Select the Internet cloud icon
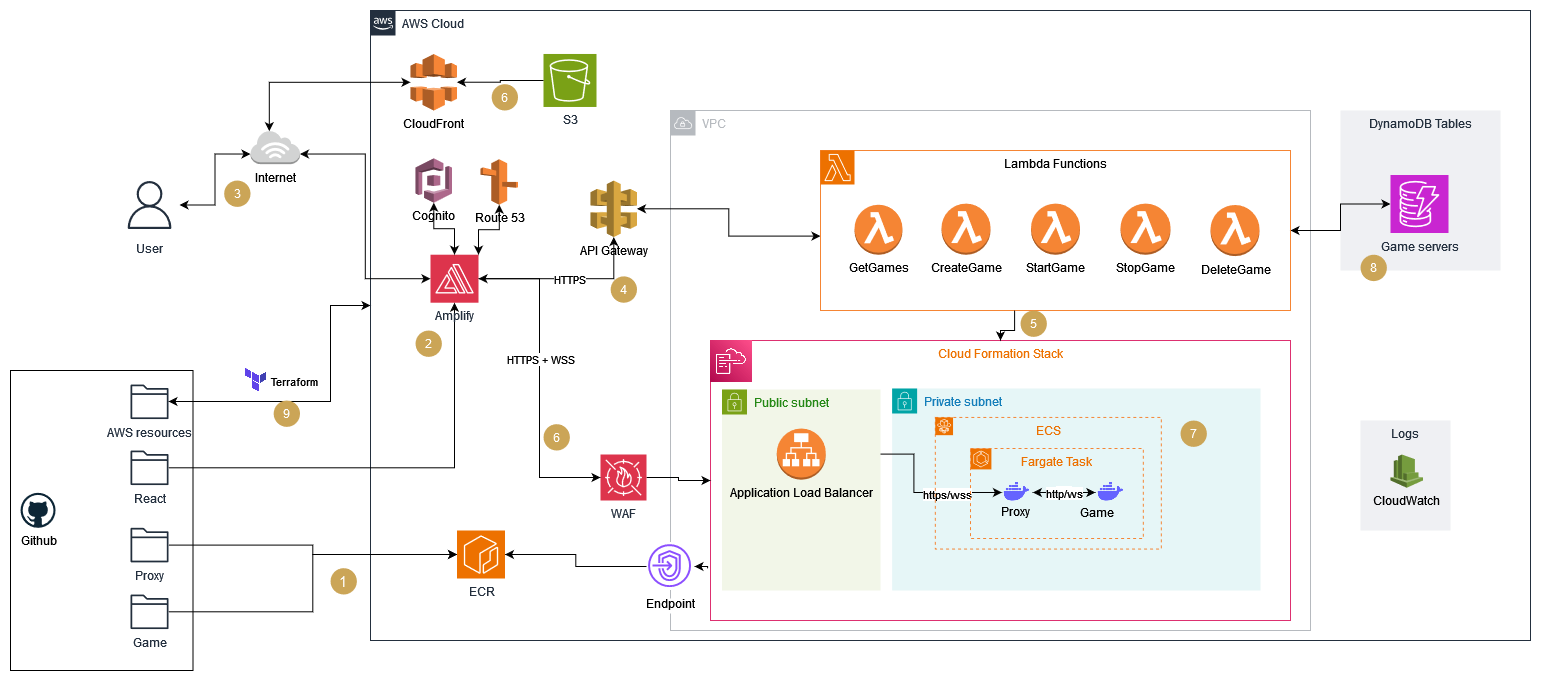Image resolution: width=1541 pixels, height=681 pixels. click(275, 150)
